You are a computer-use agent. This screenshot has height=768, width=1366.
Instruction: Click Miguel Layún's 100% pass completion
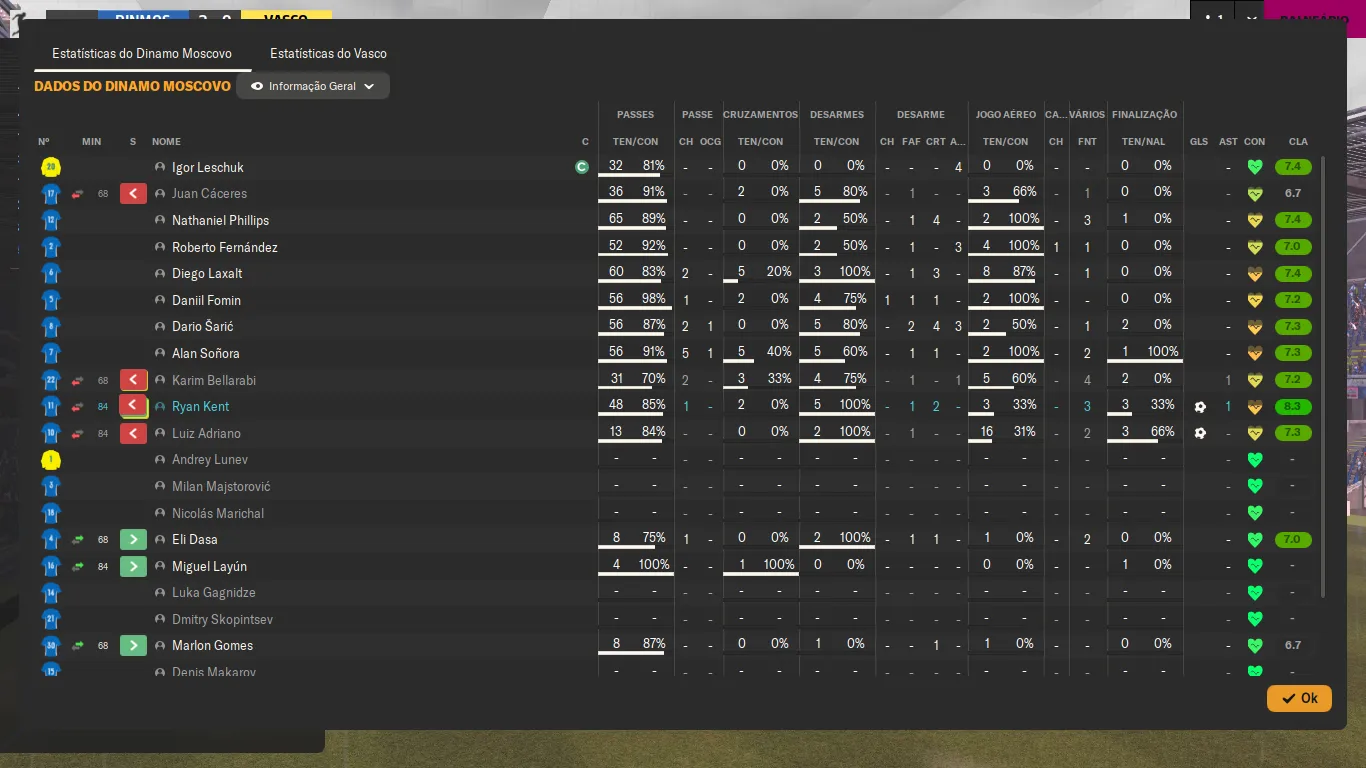pyautogui.click(x=653, y=565)
